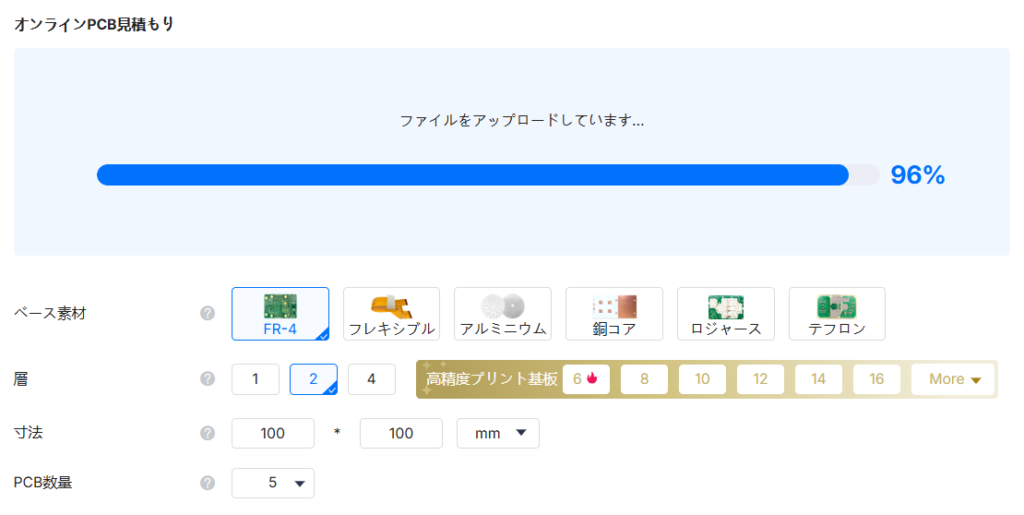Click help icon beside 層 label
The height and width of the screenshot is (515, 1024).
click(208, 379)
